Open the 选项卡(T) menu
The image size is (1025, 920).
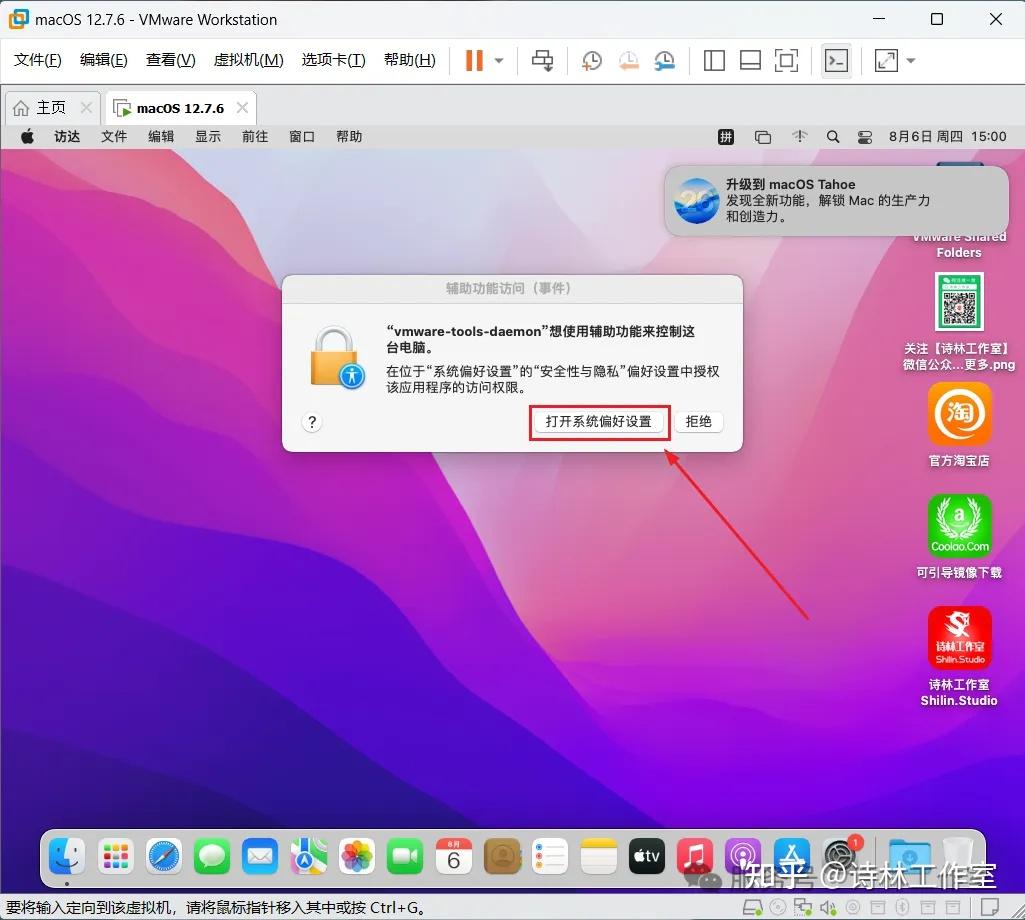tap(333, 60)
